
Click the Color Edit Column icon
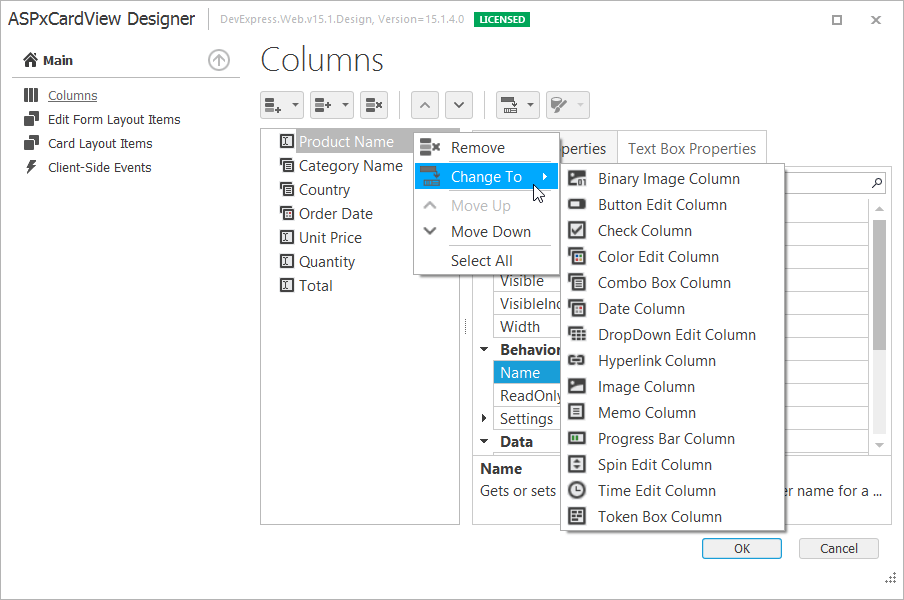pyautogui.click(x=577, y=256)
